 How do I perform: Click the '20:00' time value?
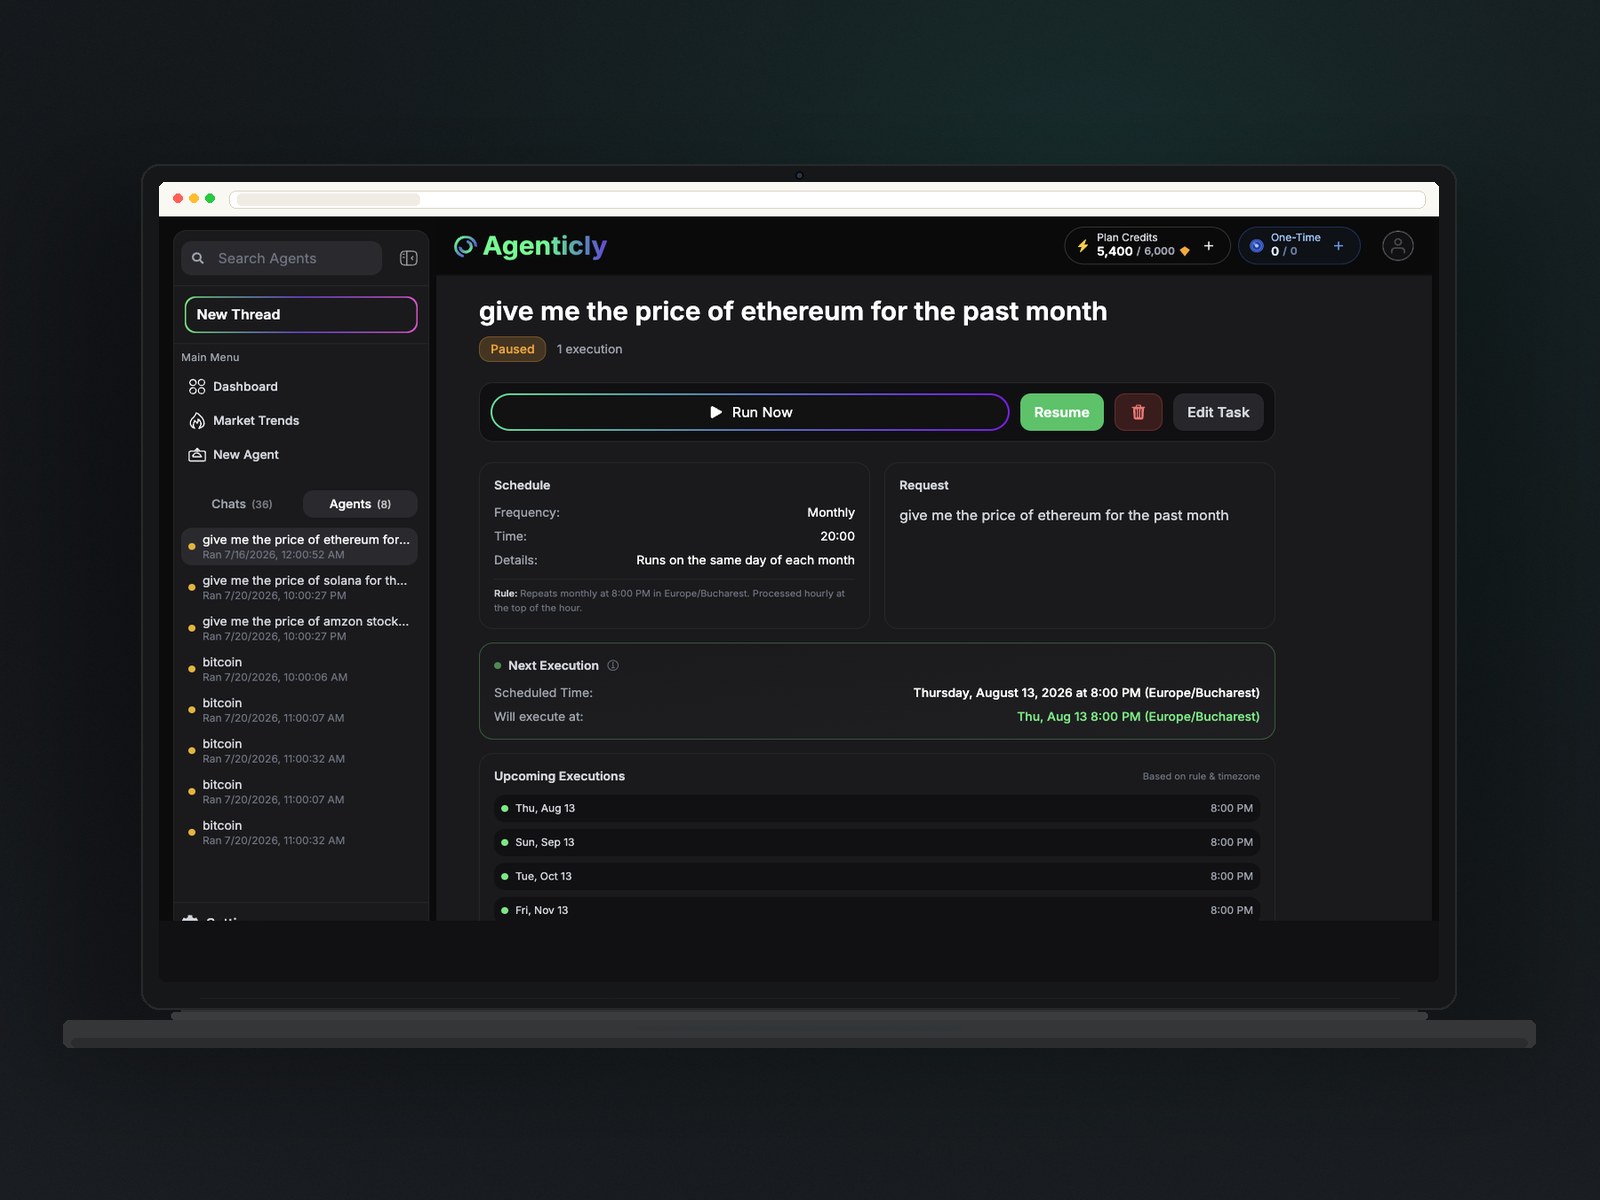click(837, 537)
